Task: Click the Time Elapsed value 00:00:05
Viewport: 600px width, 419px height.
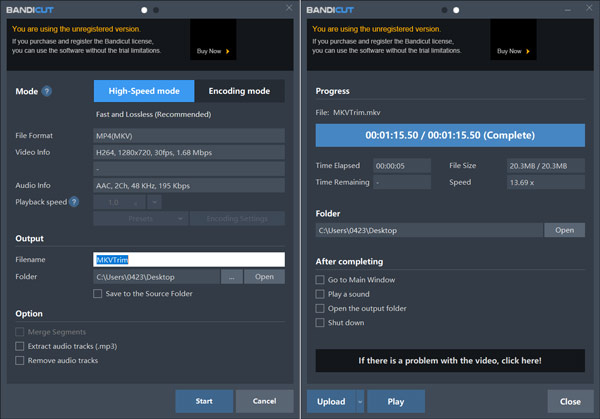Action: click(x=402, y=166)
